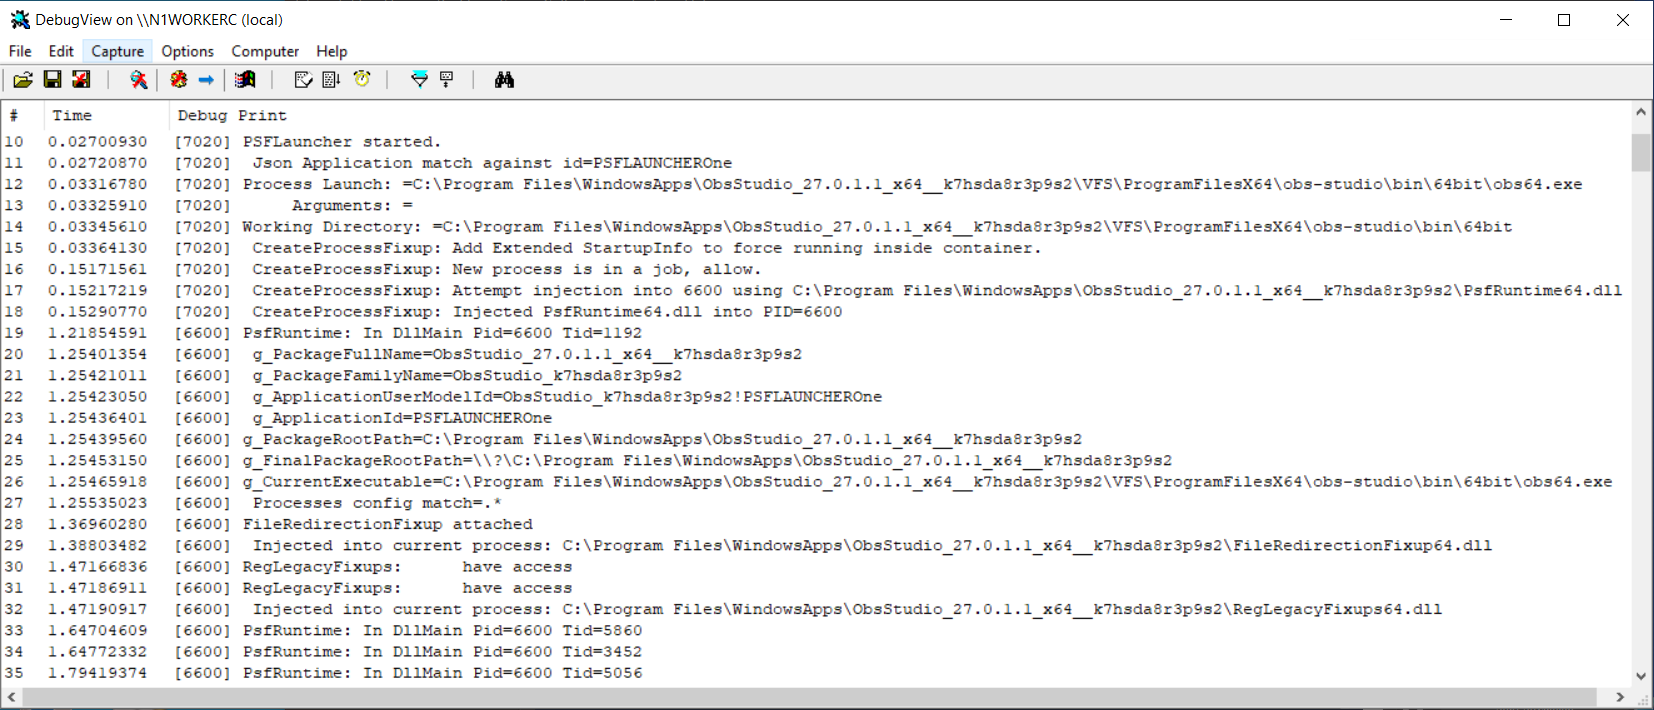Select the 'g_PackageFullName=' log line
The width and height of the screenshot is (1654, 710).
(x=817, y=354)
